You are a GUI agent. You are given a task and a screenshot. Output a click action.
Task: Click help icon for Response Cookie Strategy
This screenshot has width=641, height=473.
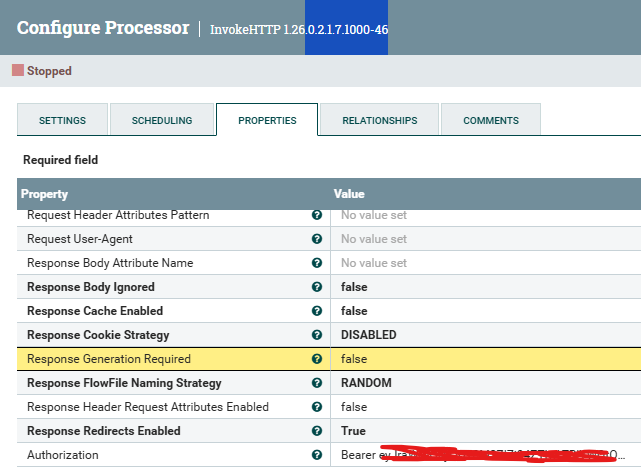pyautogui.click(x=317, y=335)
